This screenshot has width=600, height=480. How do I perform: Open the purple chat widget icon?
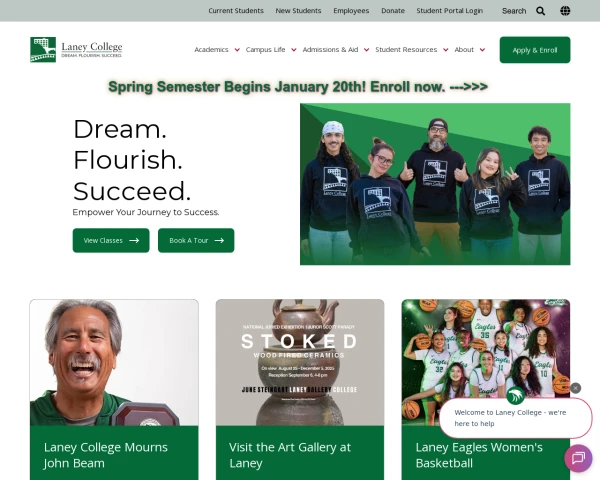point(578,458)
